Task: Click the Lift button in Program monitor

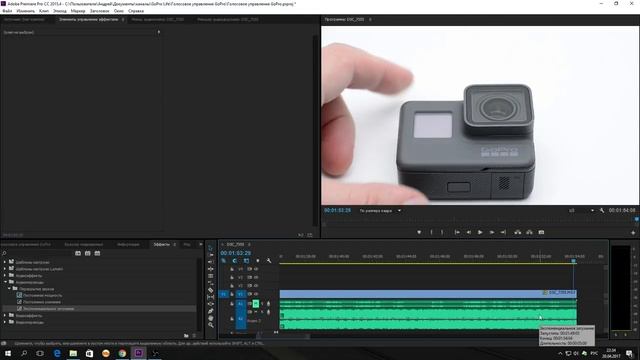Action: (518, 232)
